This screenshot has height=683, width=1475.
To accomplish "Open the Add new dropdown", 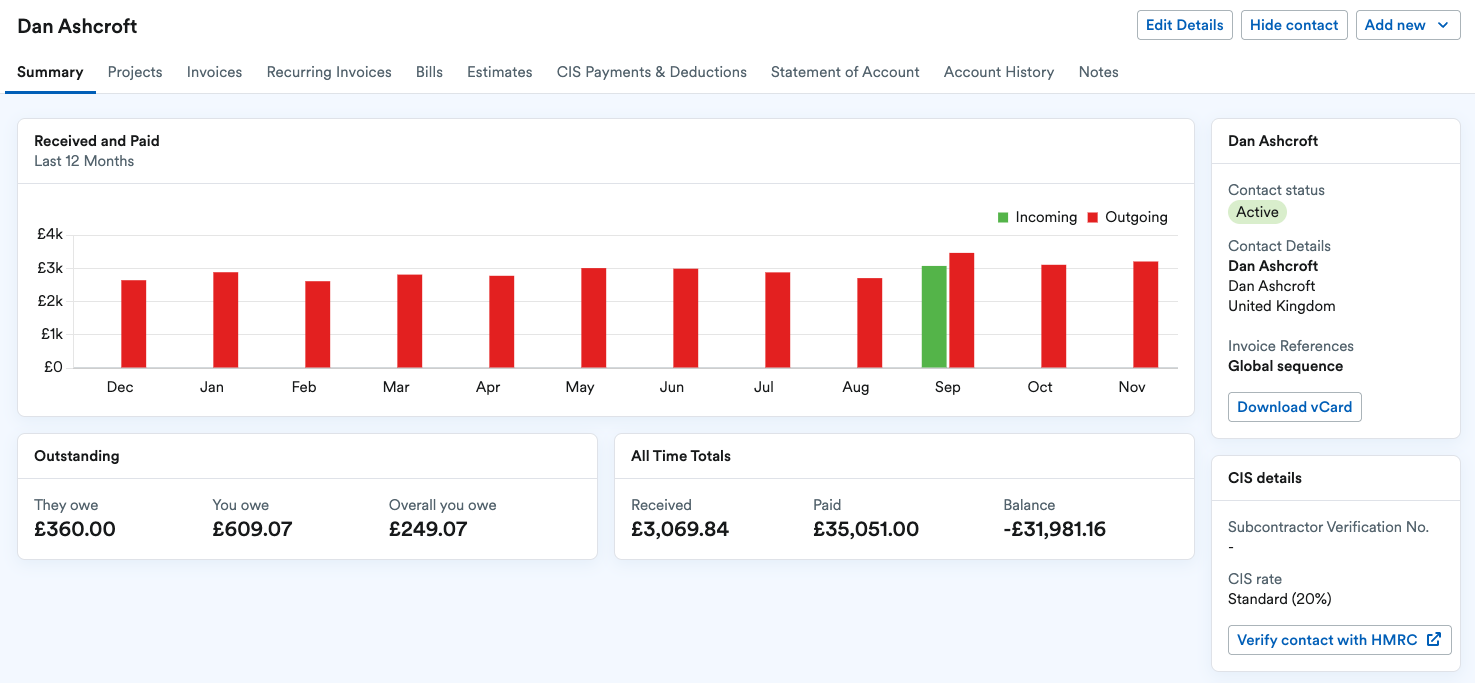I will pos(1408,25).
